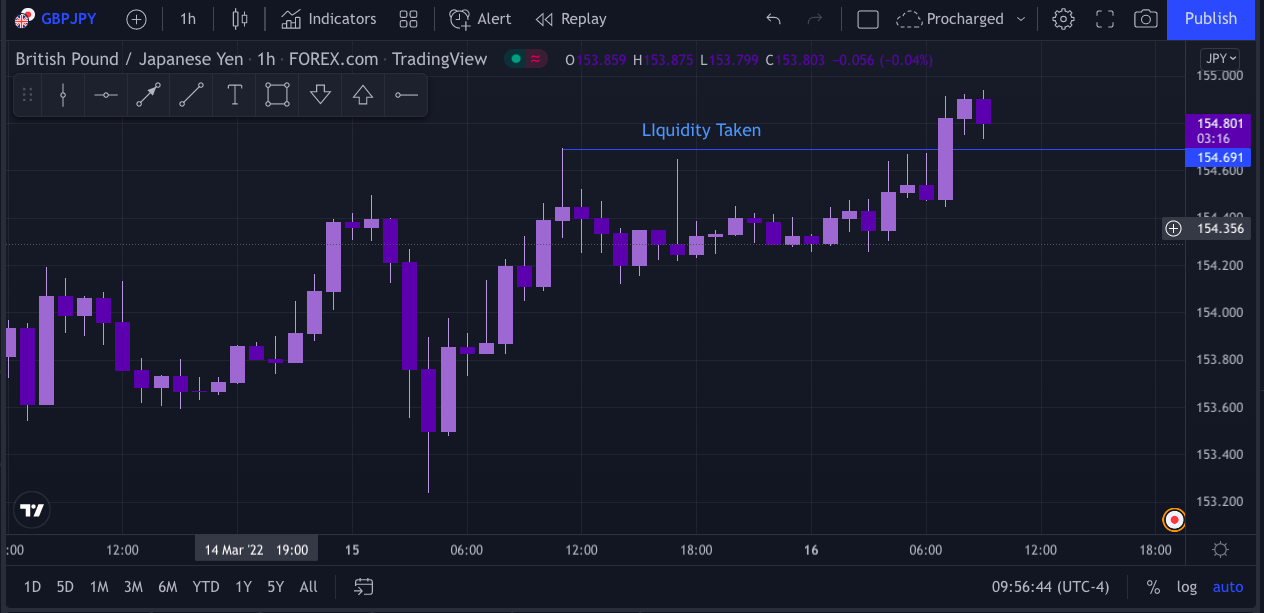Expand the Procharged layout menu
This screenshot has height=613, width=1264.
1021,19
